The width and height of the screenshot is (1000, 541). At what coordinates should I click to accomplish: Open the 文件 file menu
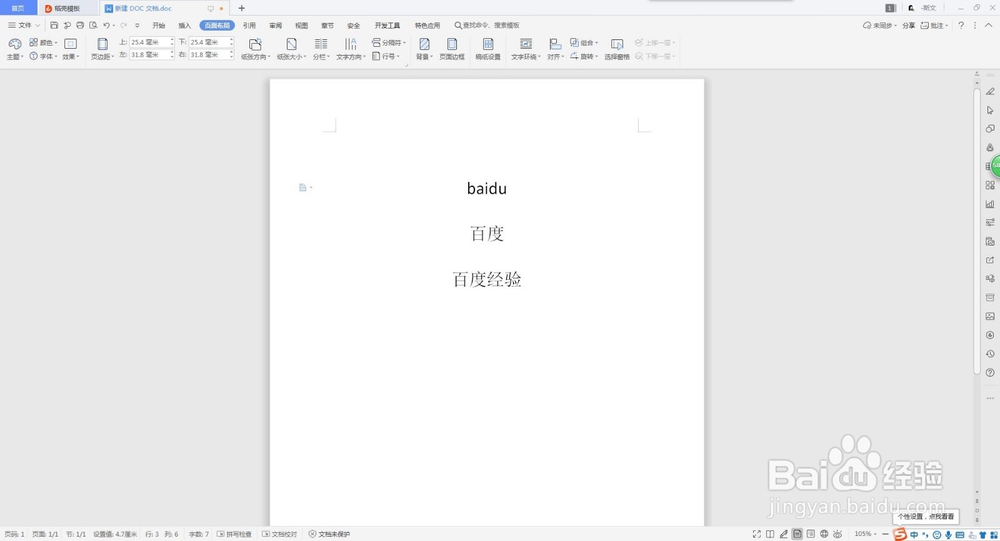pos(24,25)
